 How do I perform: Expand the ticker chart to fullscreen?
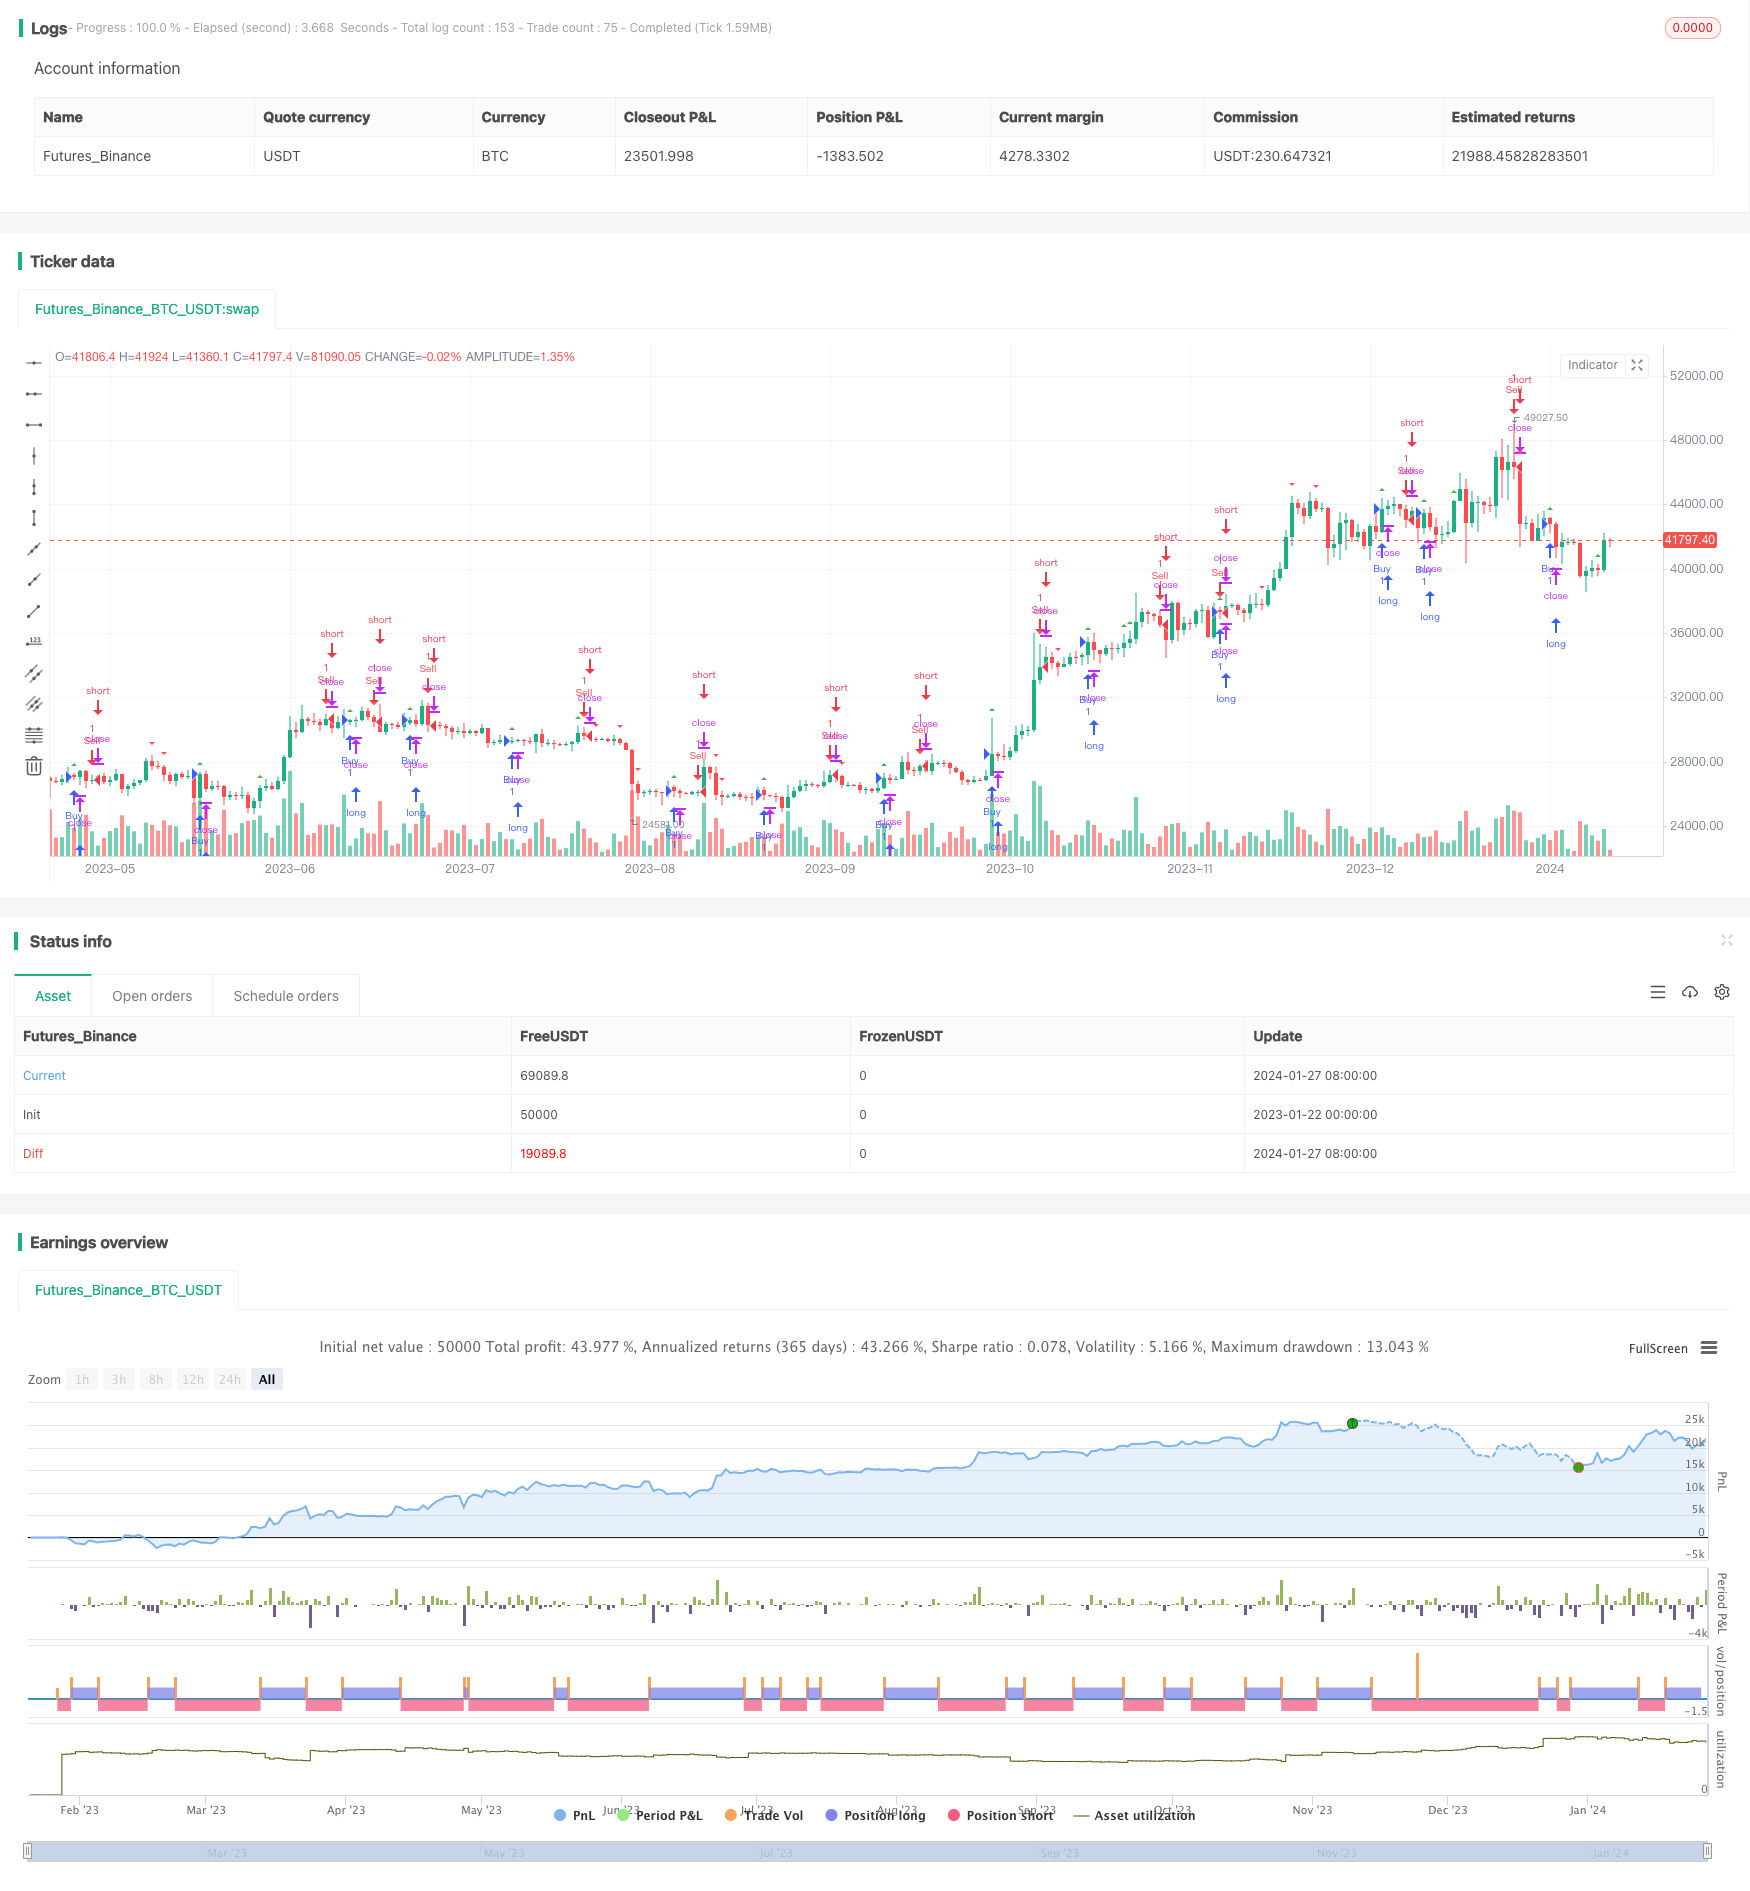click(1637, 365)
